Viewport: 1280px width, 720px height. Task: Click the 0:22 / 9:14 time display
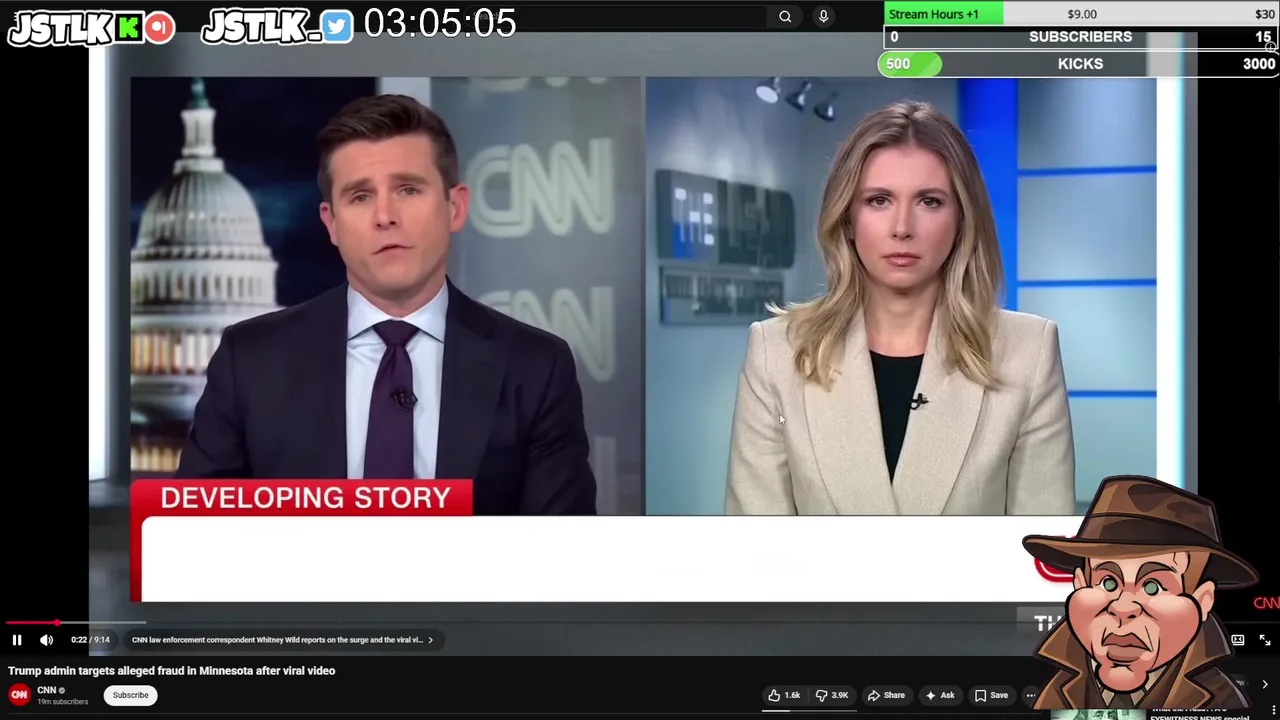(x=90, y=640)
